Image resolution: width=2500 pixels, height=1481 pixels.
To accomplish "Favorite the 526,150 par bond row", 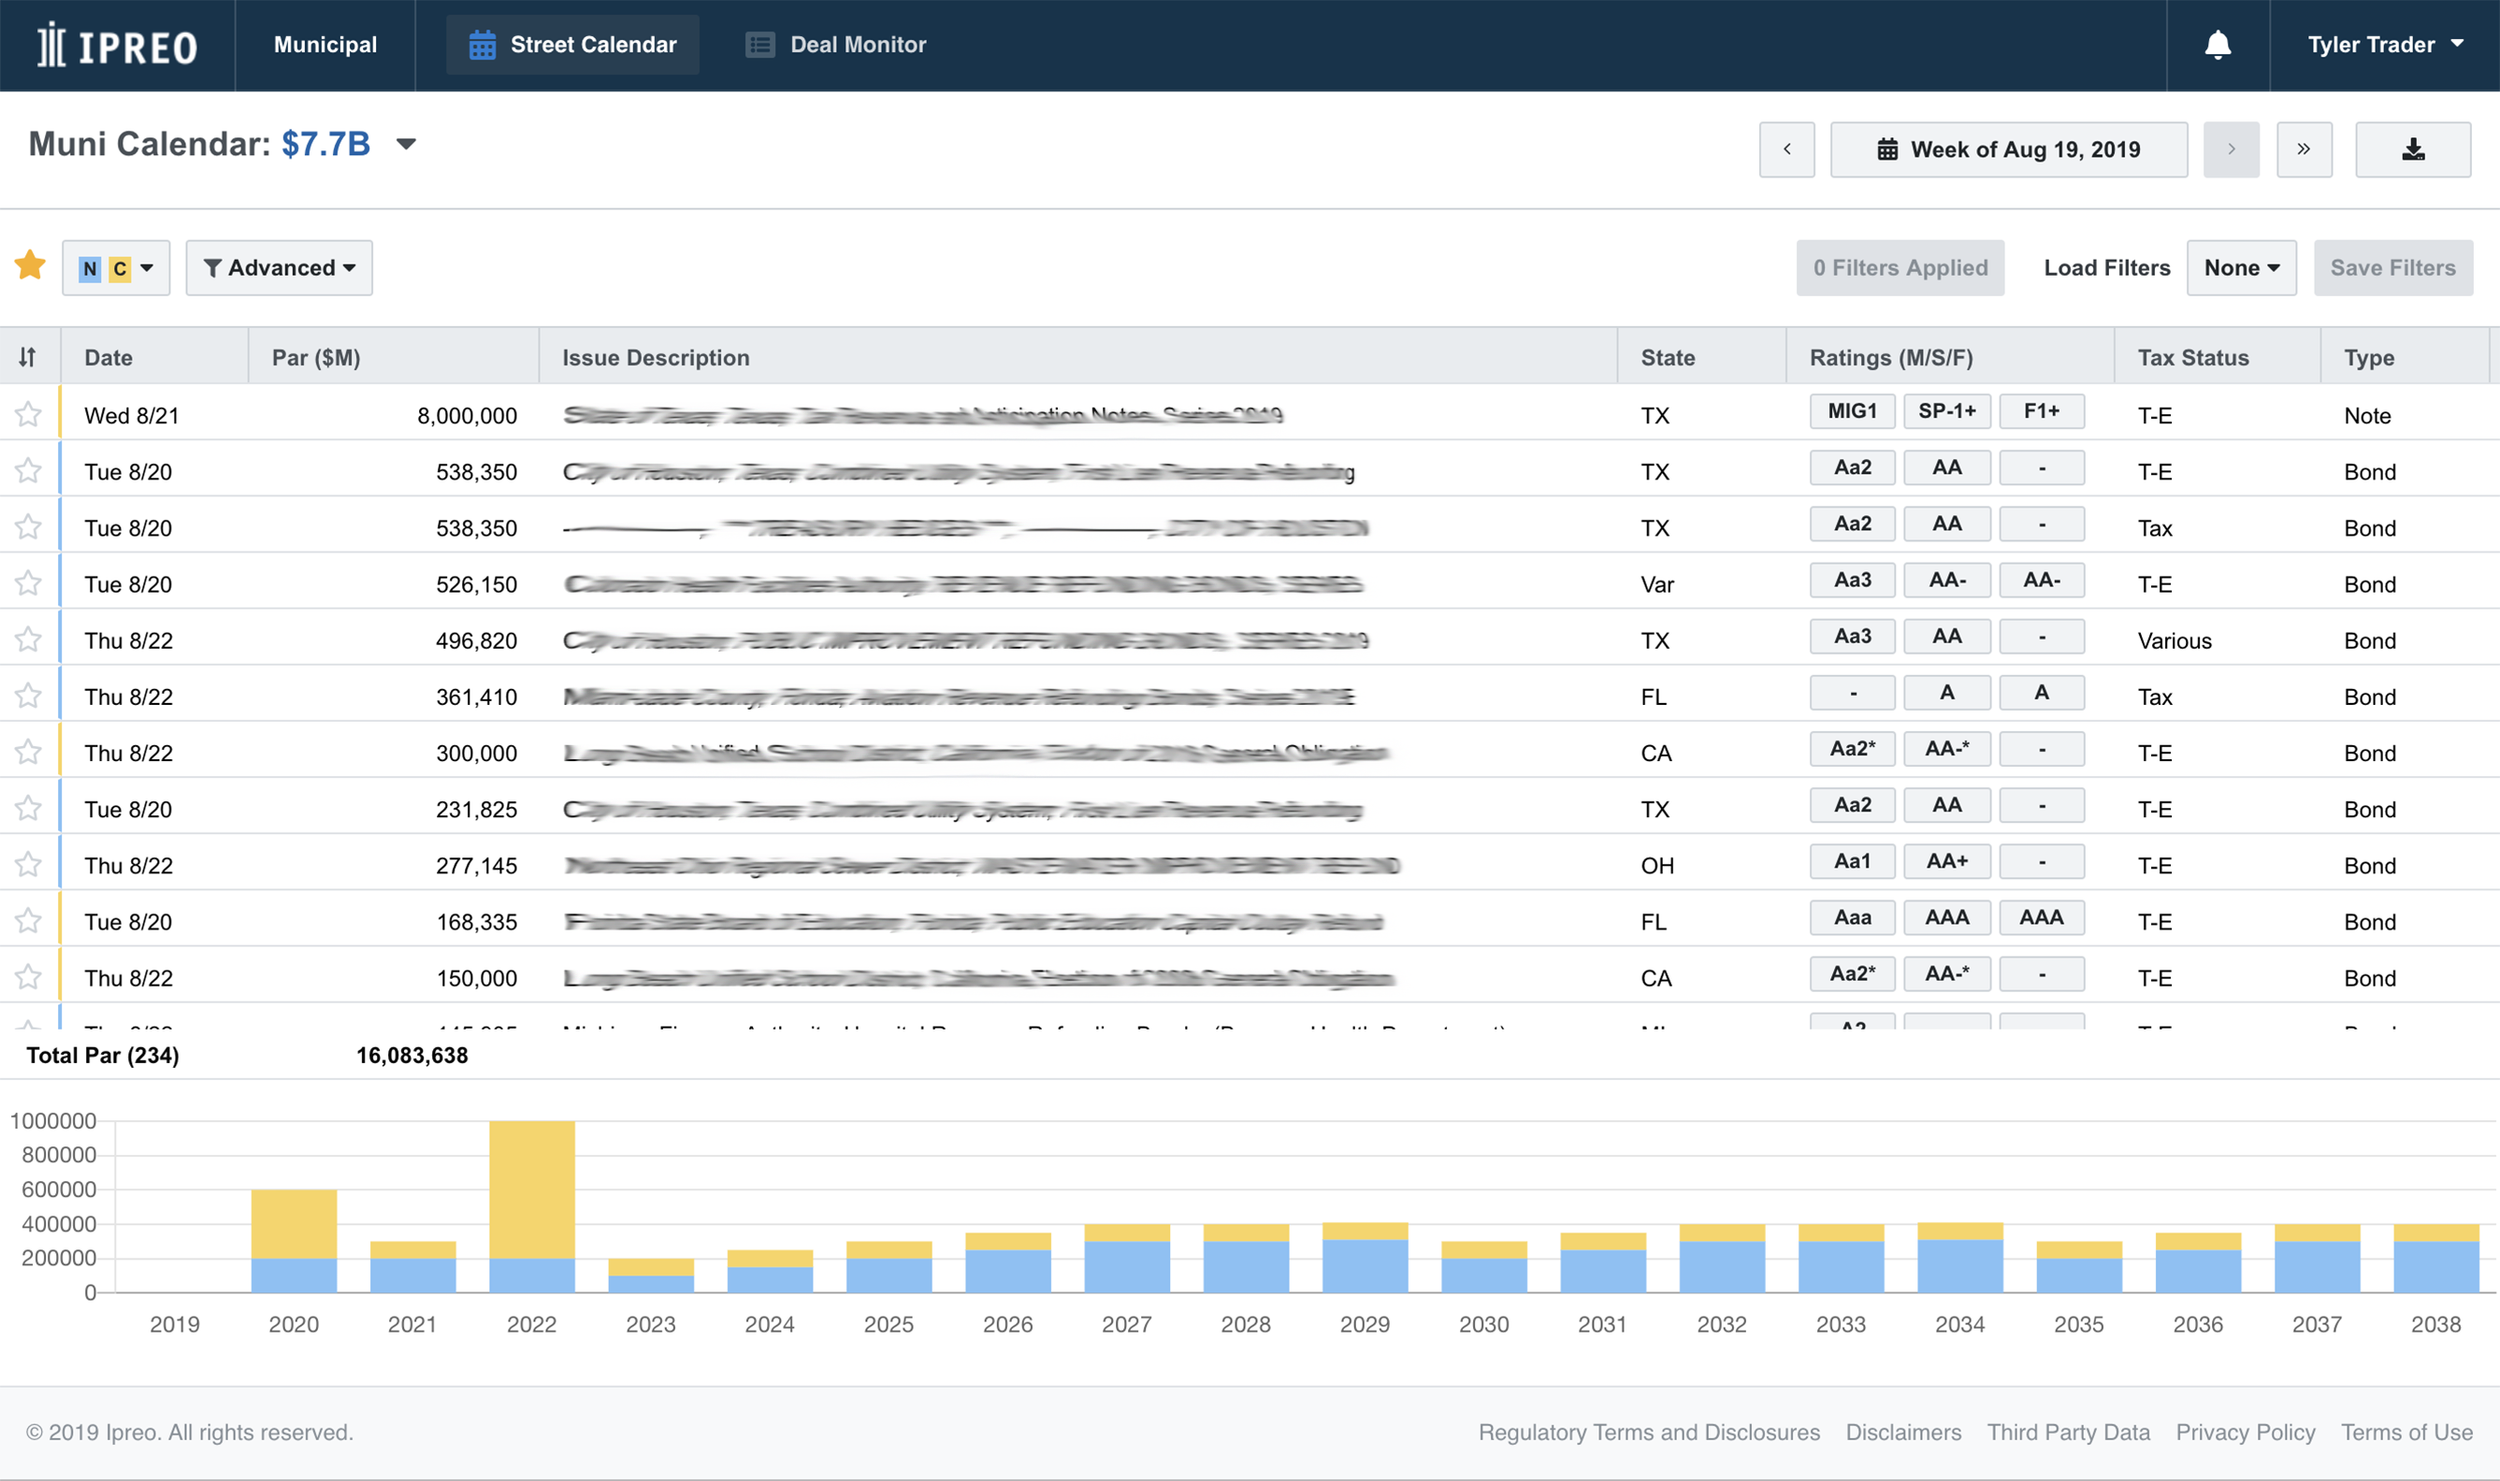I will tap(28, 583).
